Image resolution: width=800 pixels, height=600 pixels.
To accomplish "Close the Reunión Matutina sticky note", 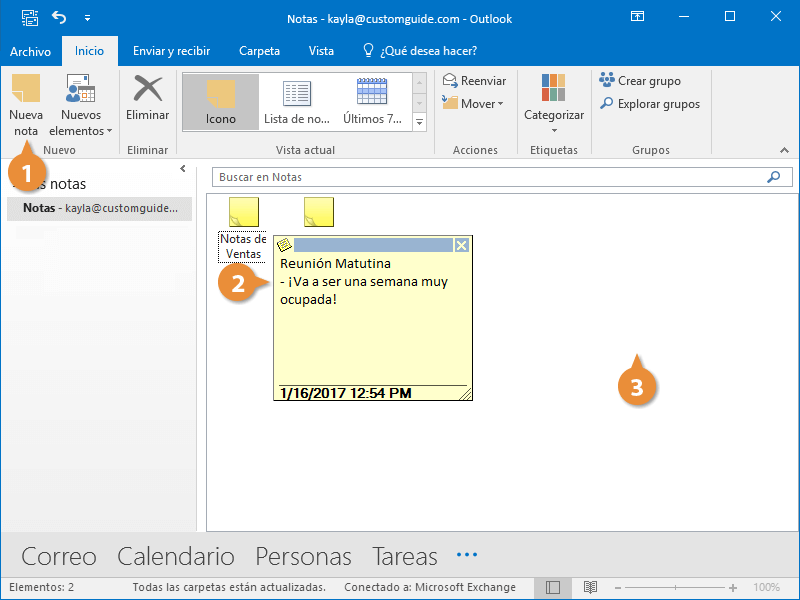I will tap(461, 245).
